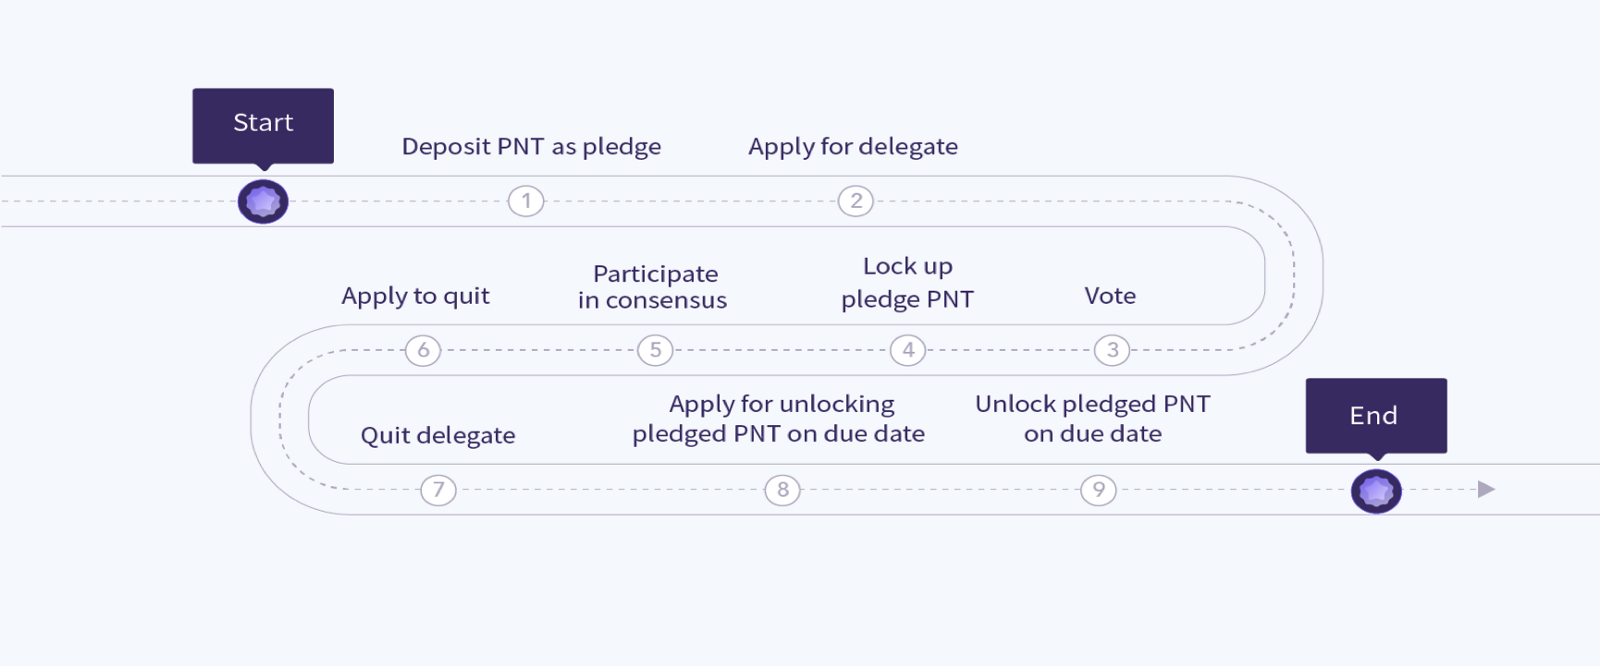Screen dimensions: 1600x666
Task: Click step 9 circle marker
Action: tap(1098, 490)
